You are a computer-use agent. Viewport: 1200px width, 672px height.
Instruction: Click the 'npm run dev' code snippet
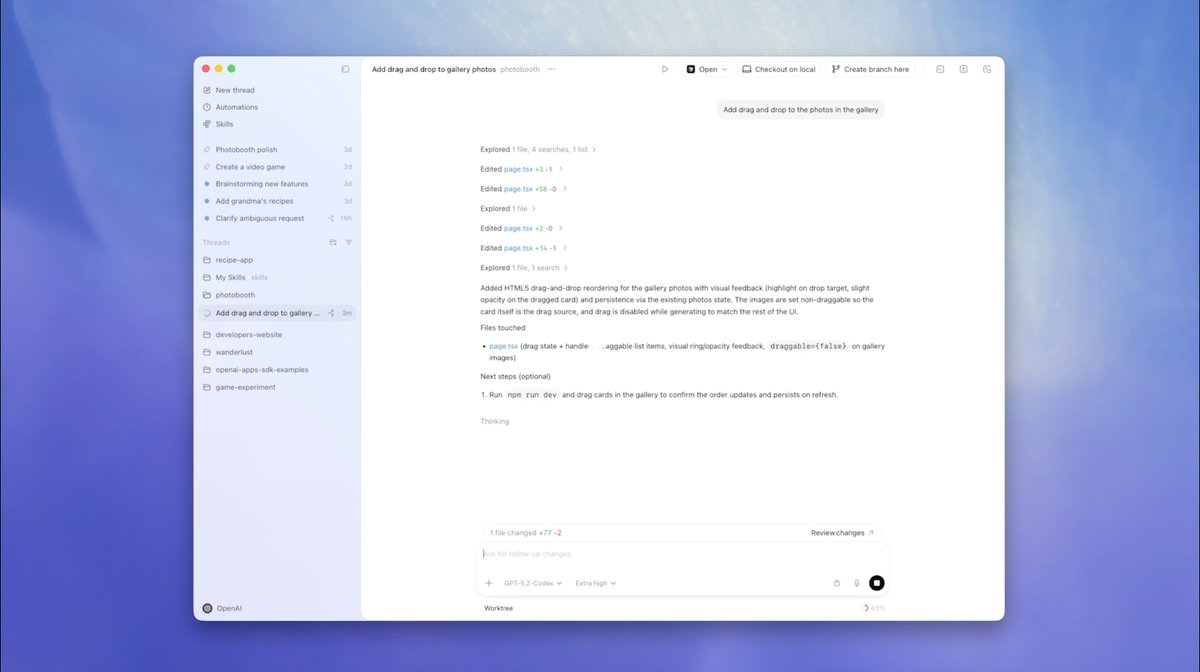tap(530, 395)
